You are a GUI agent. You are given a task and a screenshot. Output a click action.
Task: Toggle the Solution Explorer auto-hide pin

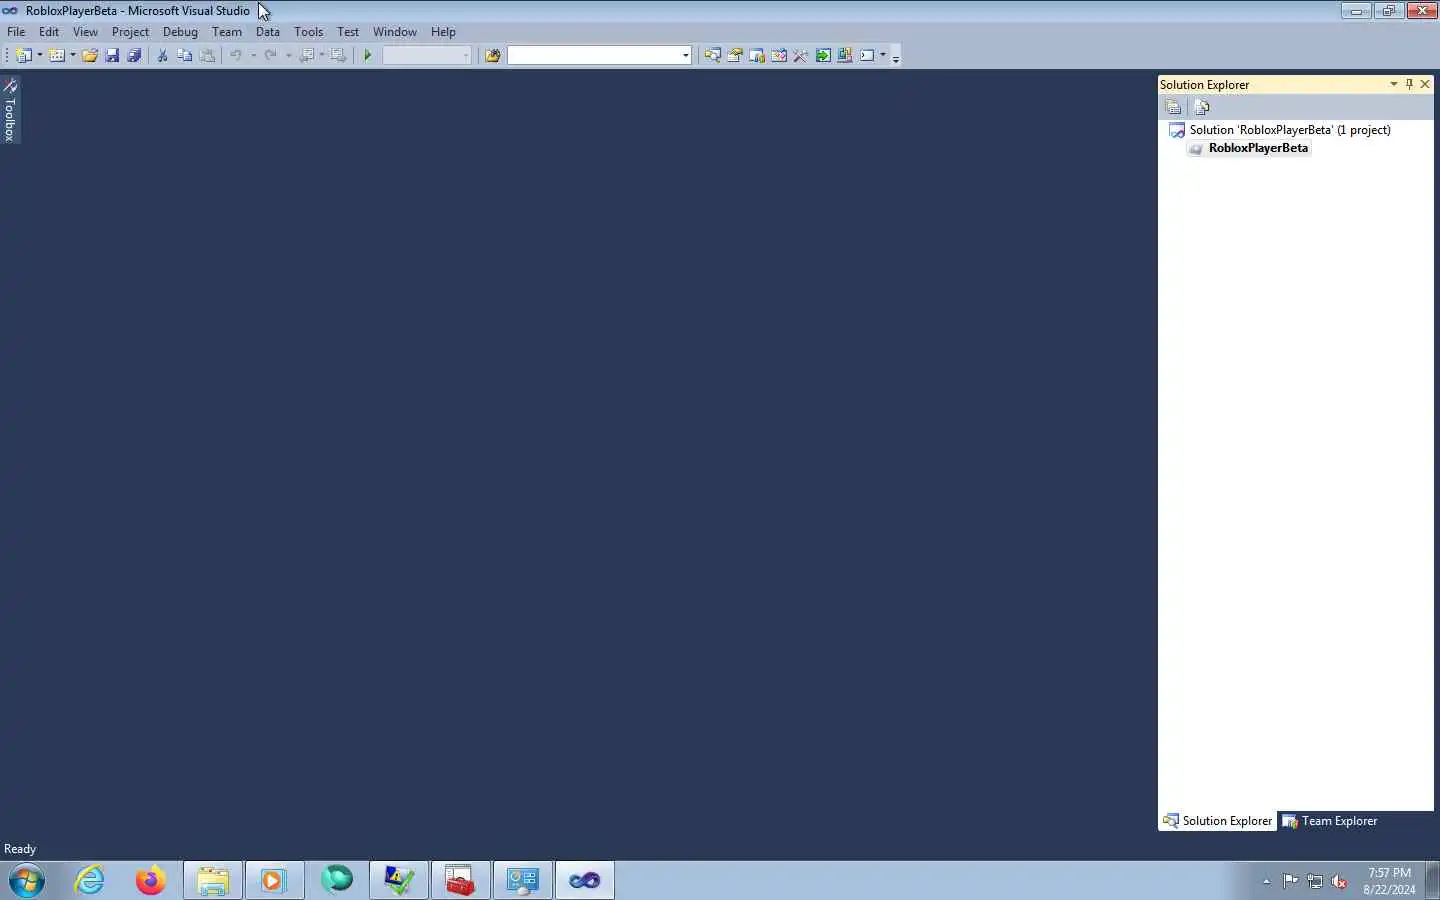(1409, 84)
